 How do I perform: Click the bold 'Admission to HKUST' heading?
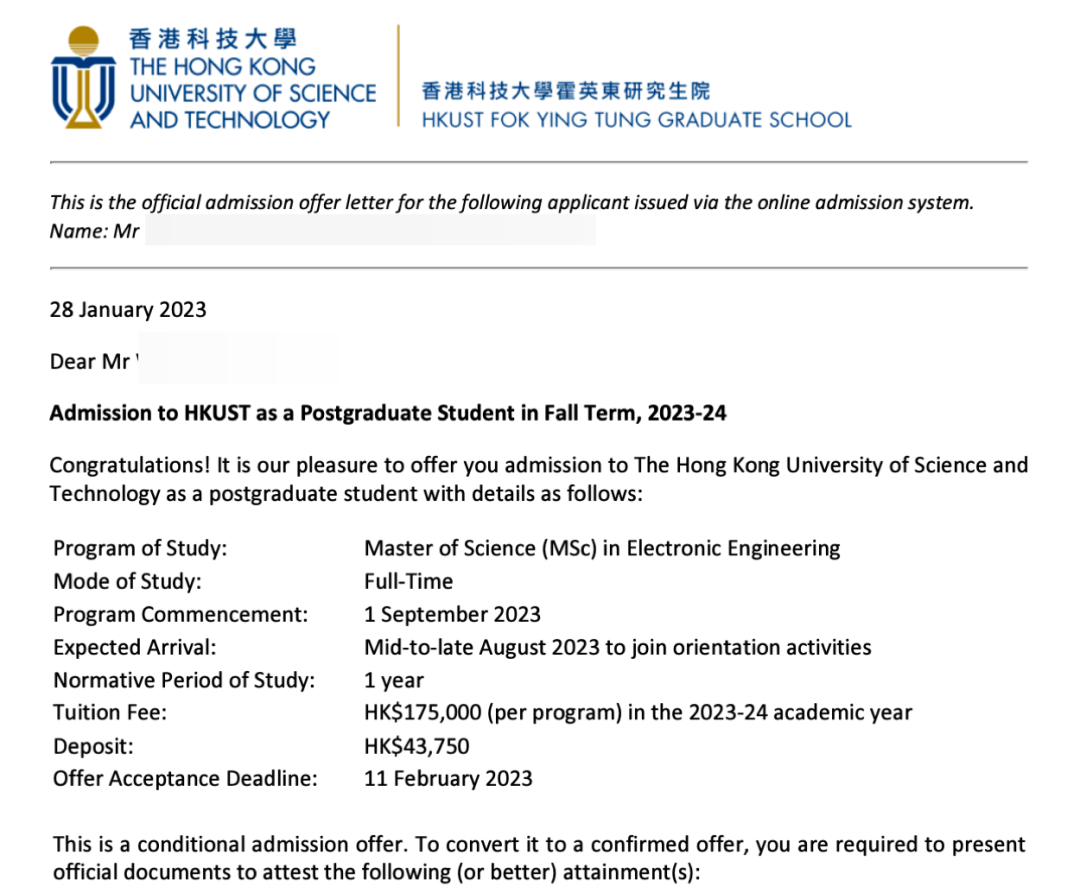point(388,413)
